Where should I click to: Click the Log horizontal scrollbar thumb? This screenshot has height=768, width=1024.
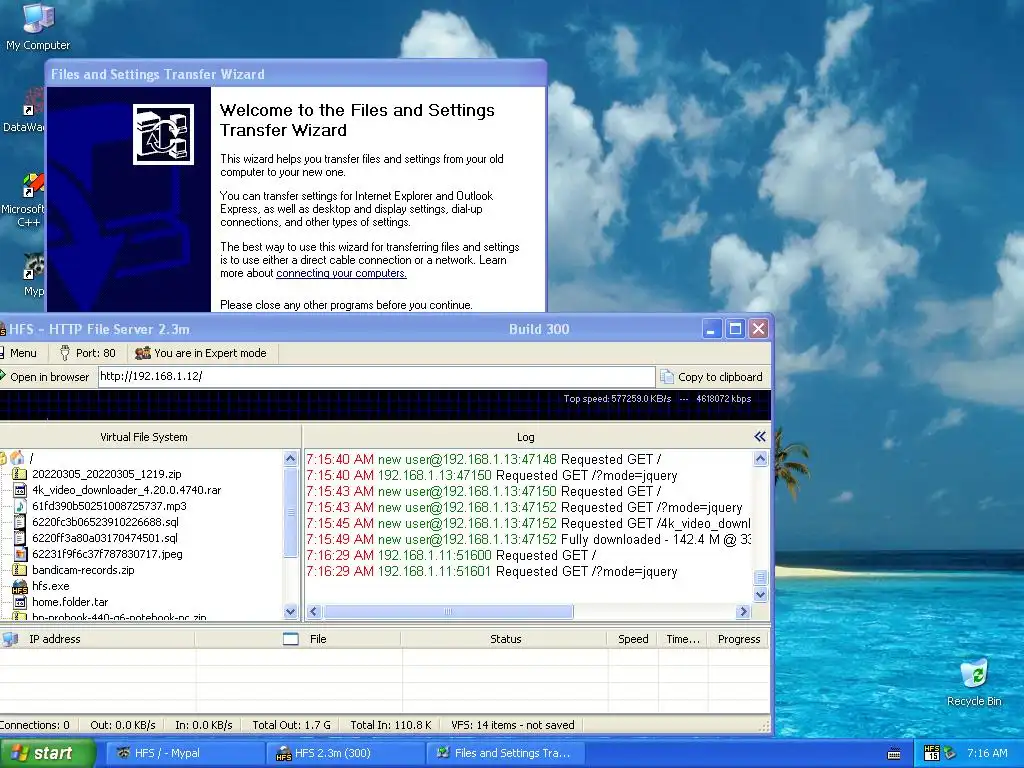coord(448,611)
